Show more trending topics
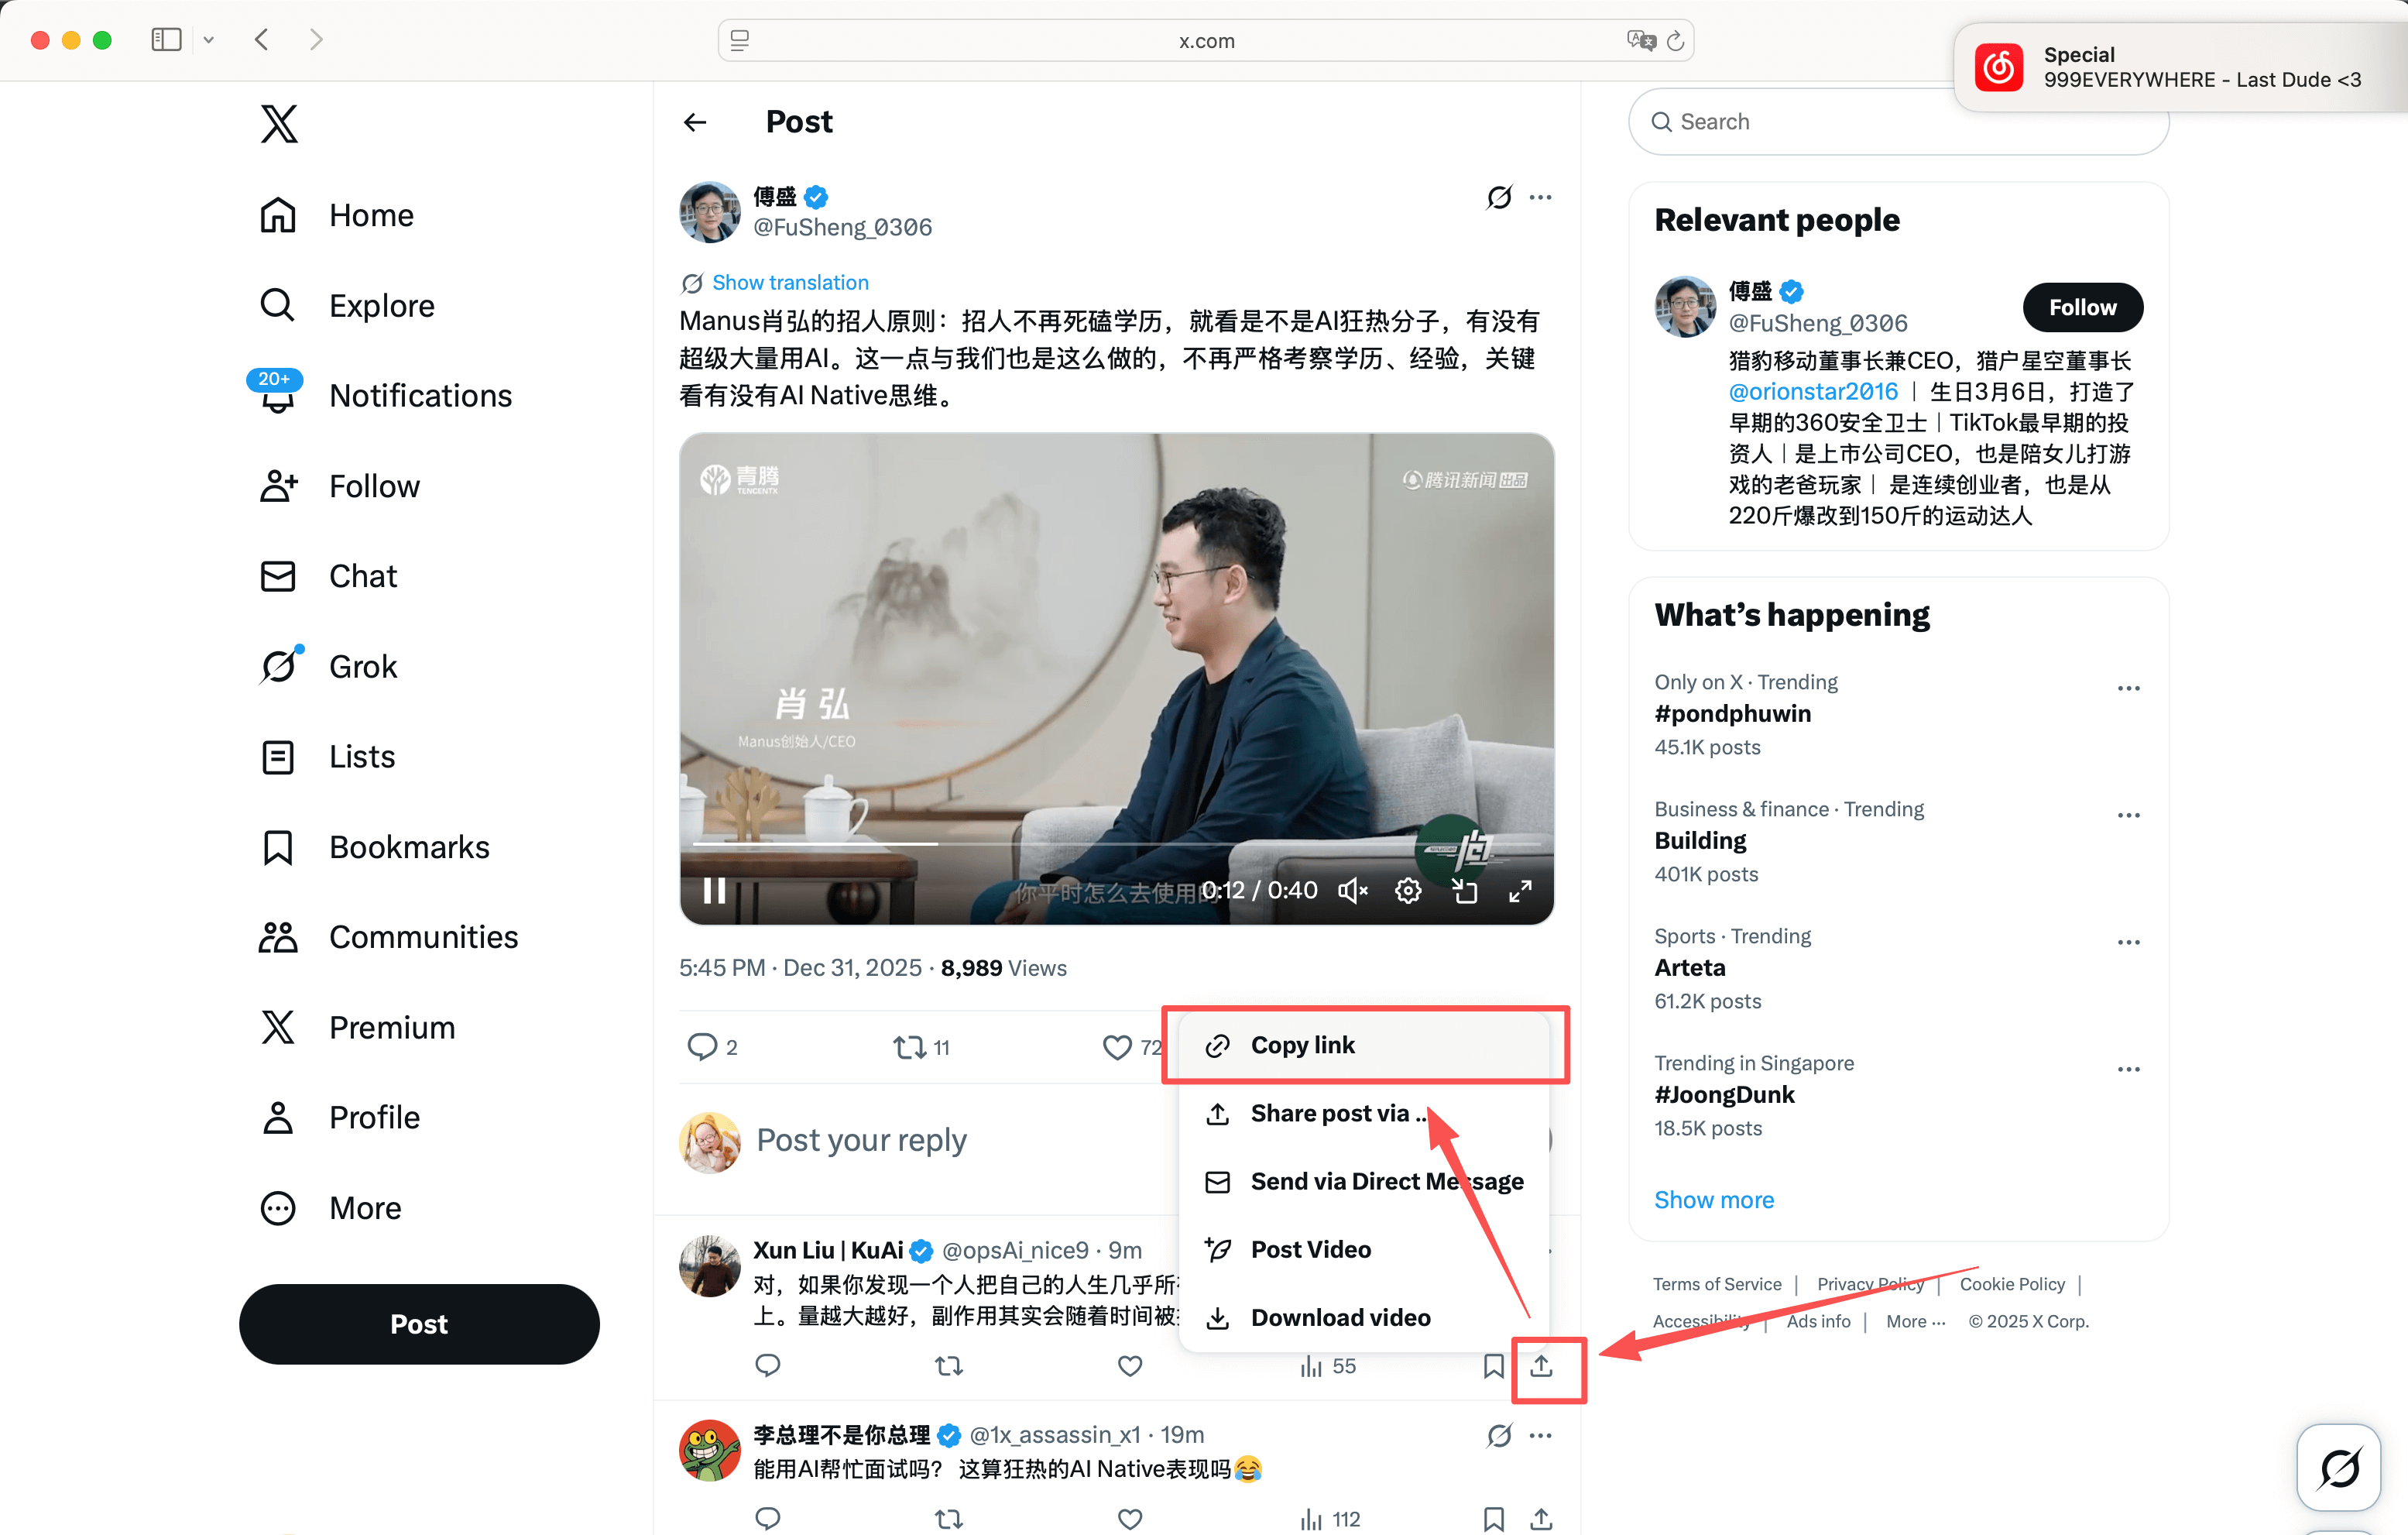This screenshot has height=1535, width=2408. tap(1713, 1199)
